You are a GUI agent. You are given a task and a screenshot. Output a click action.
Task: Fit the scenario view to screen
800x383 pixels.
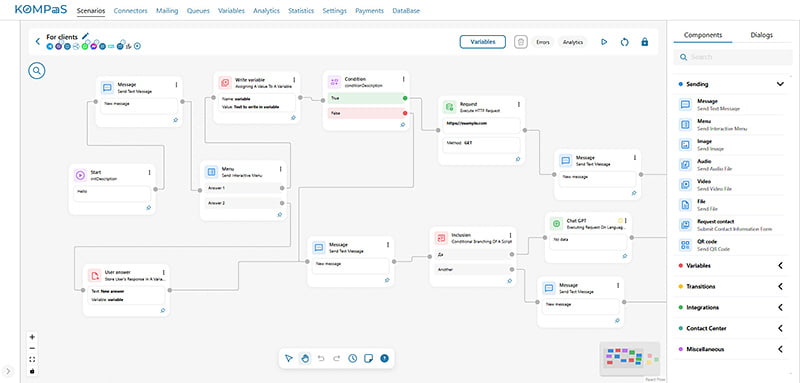click(33, 360)
